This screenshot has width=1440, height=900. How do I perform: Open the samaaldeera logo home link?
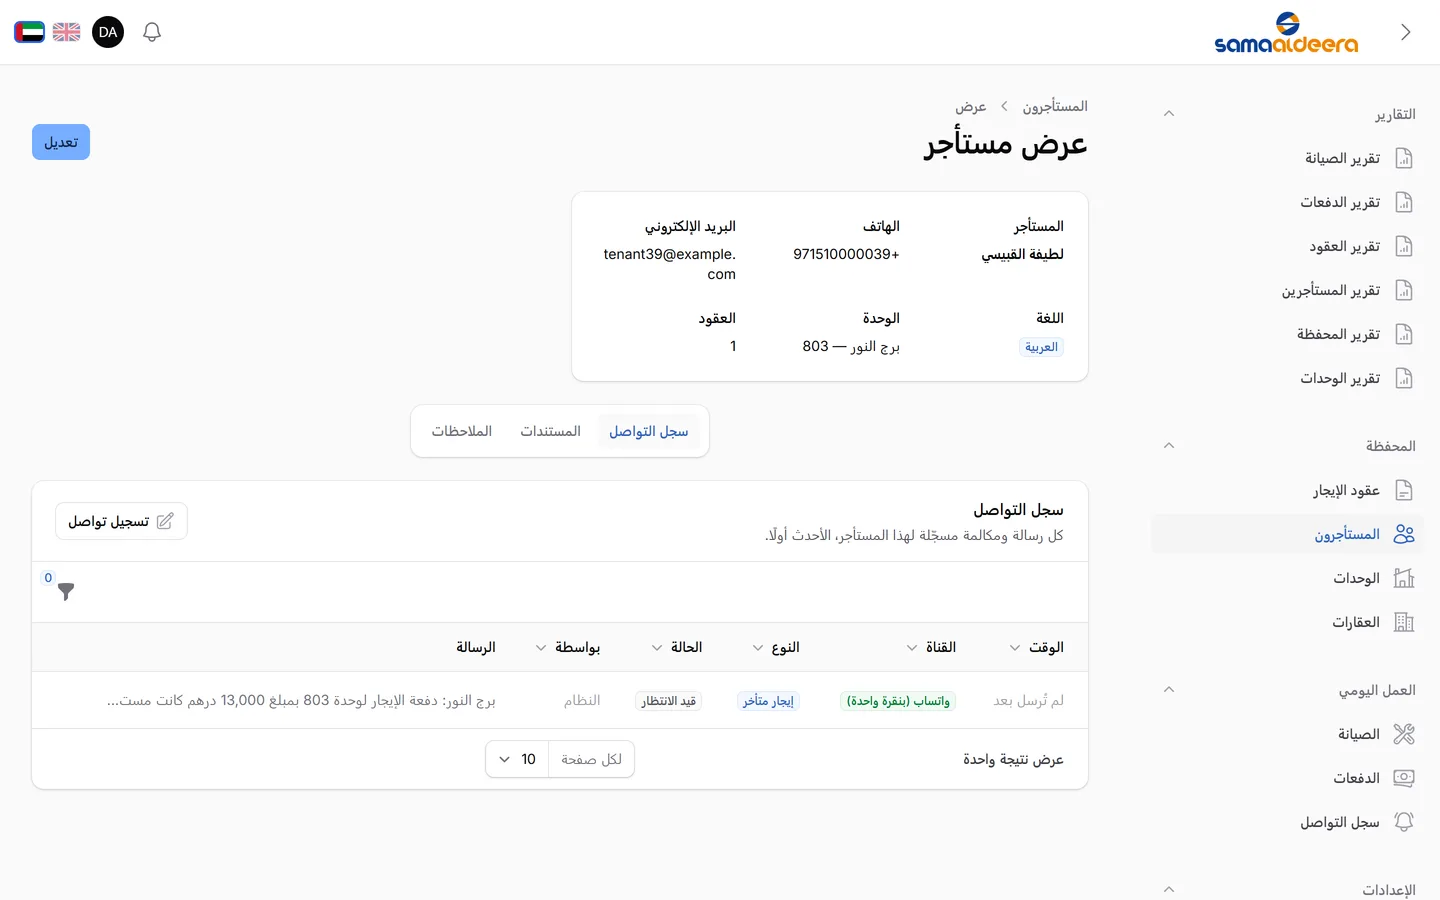[1286, 32]
